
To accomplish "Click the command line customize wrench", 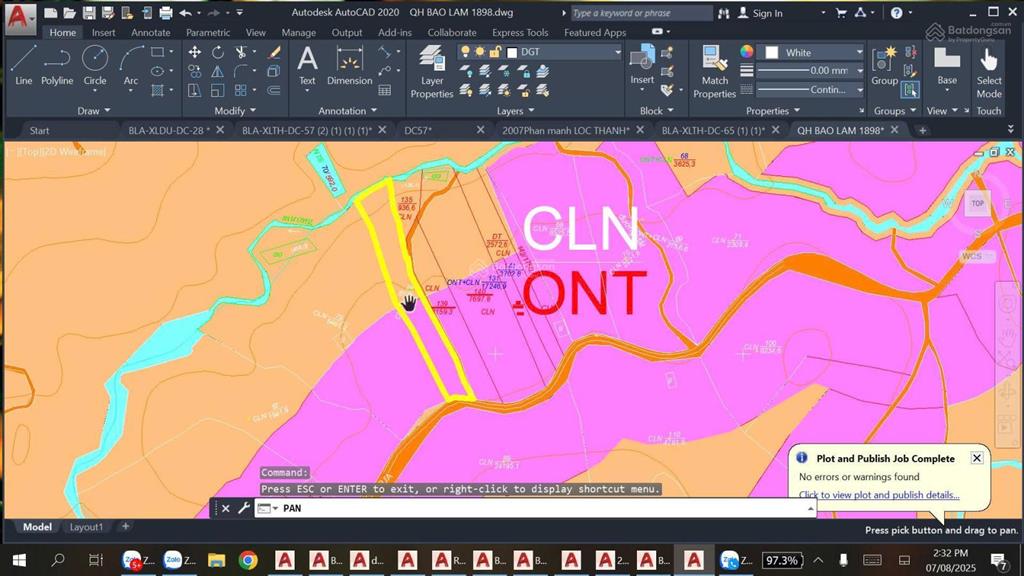I will [244, 507].
